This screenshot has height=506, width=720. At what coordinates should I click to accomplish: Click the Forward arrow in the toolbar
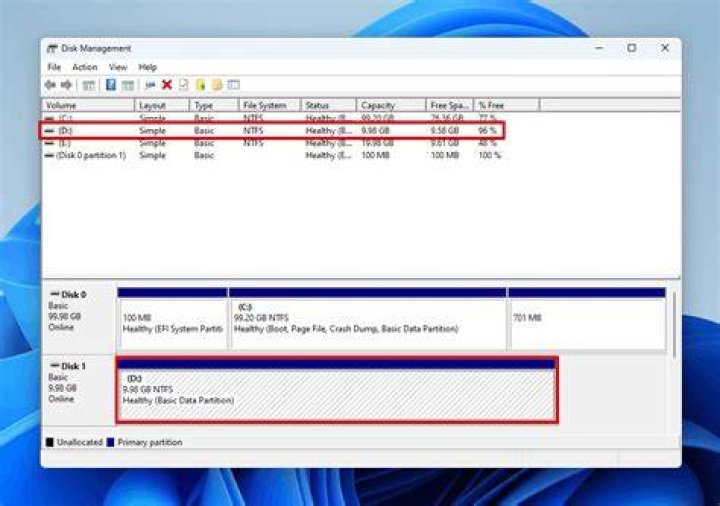click(x=67, y=84)
